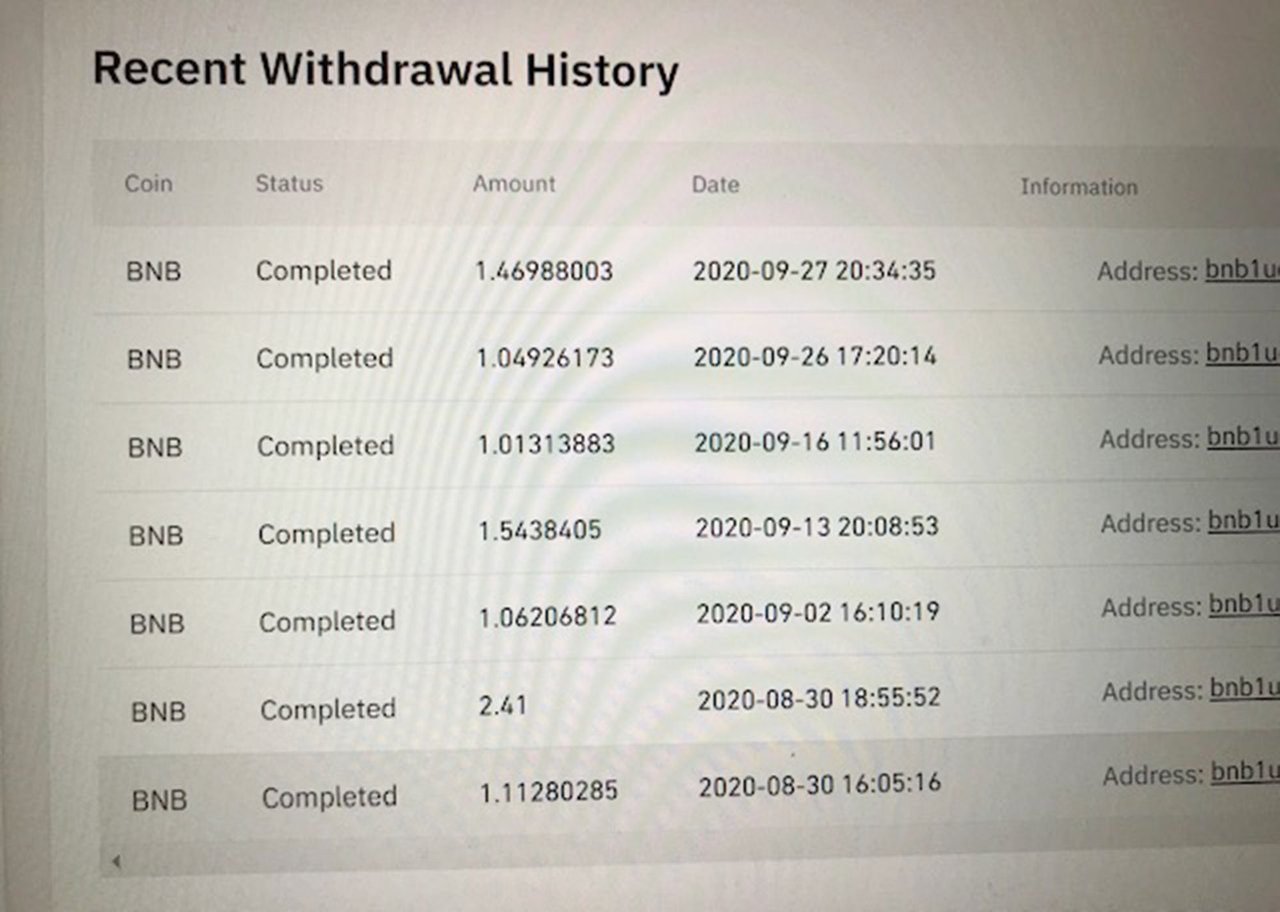Select the Status column header

click(x=289, y=184)
